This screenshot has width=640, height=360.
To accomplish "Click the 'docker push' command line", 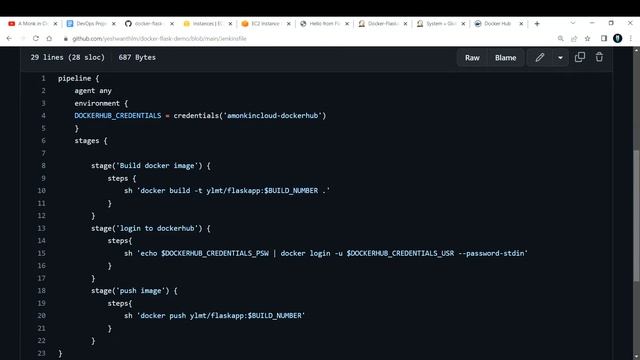I will point(215,316).
